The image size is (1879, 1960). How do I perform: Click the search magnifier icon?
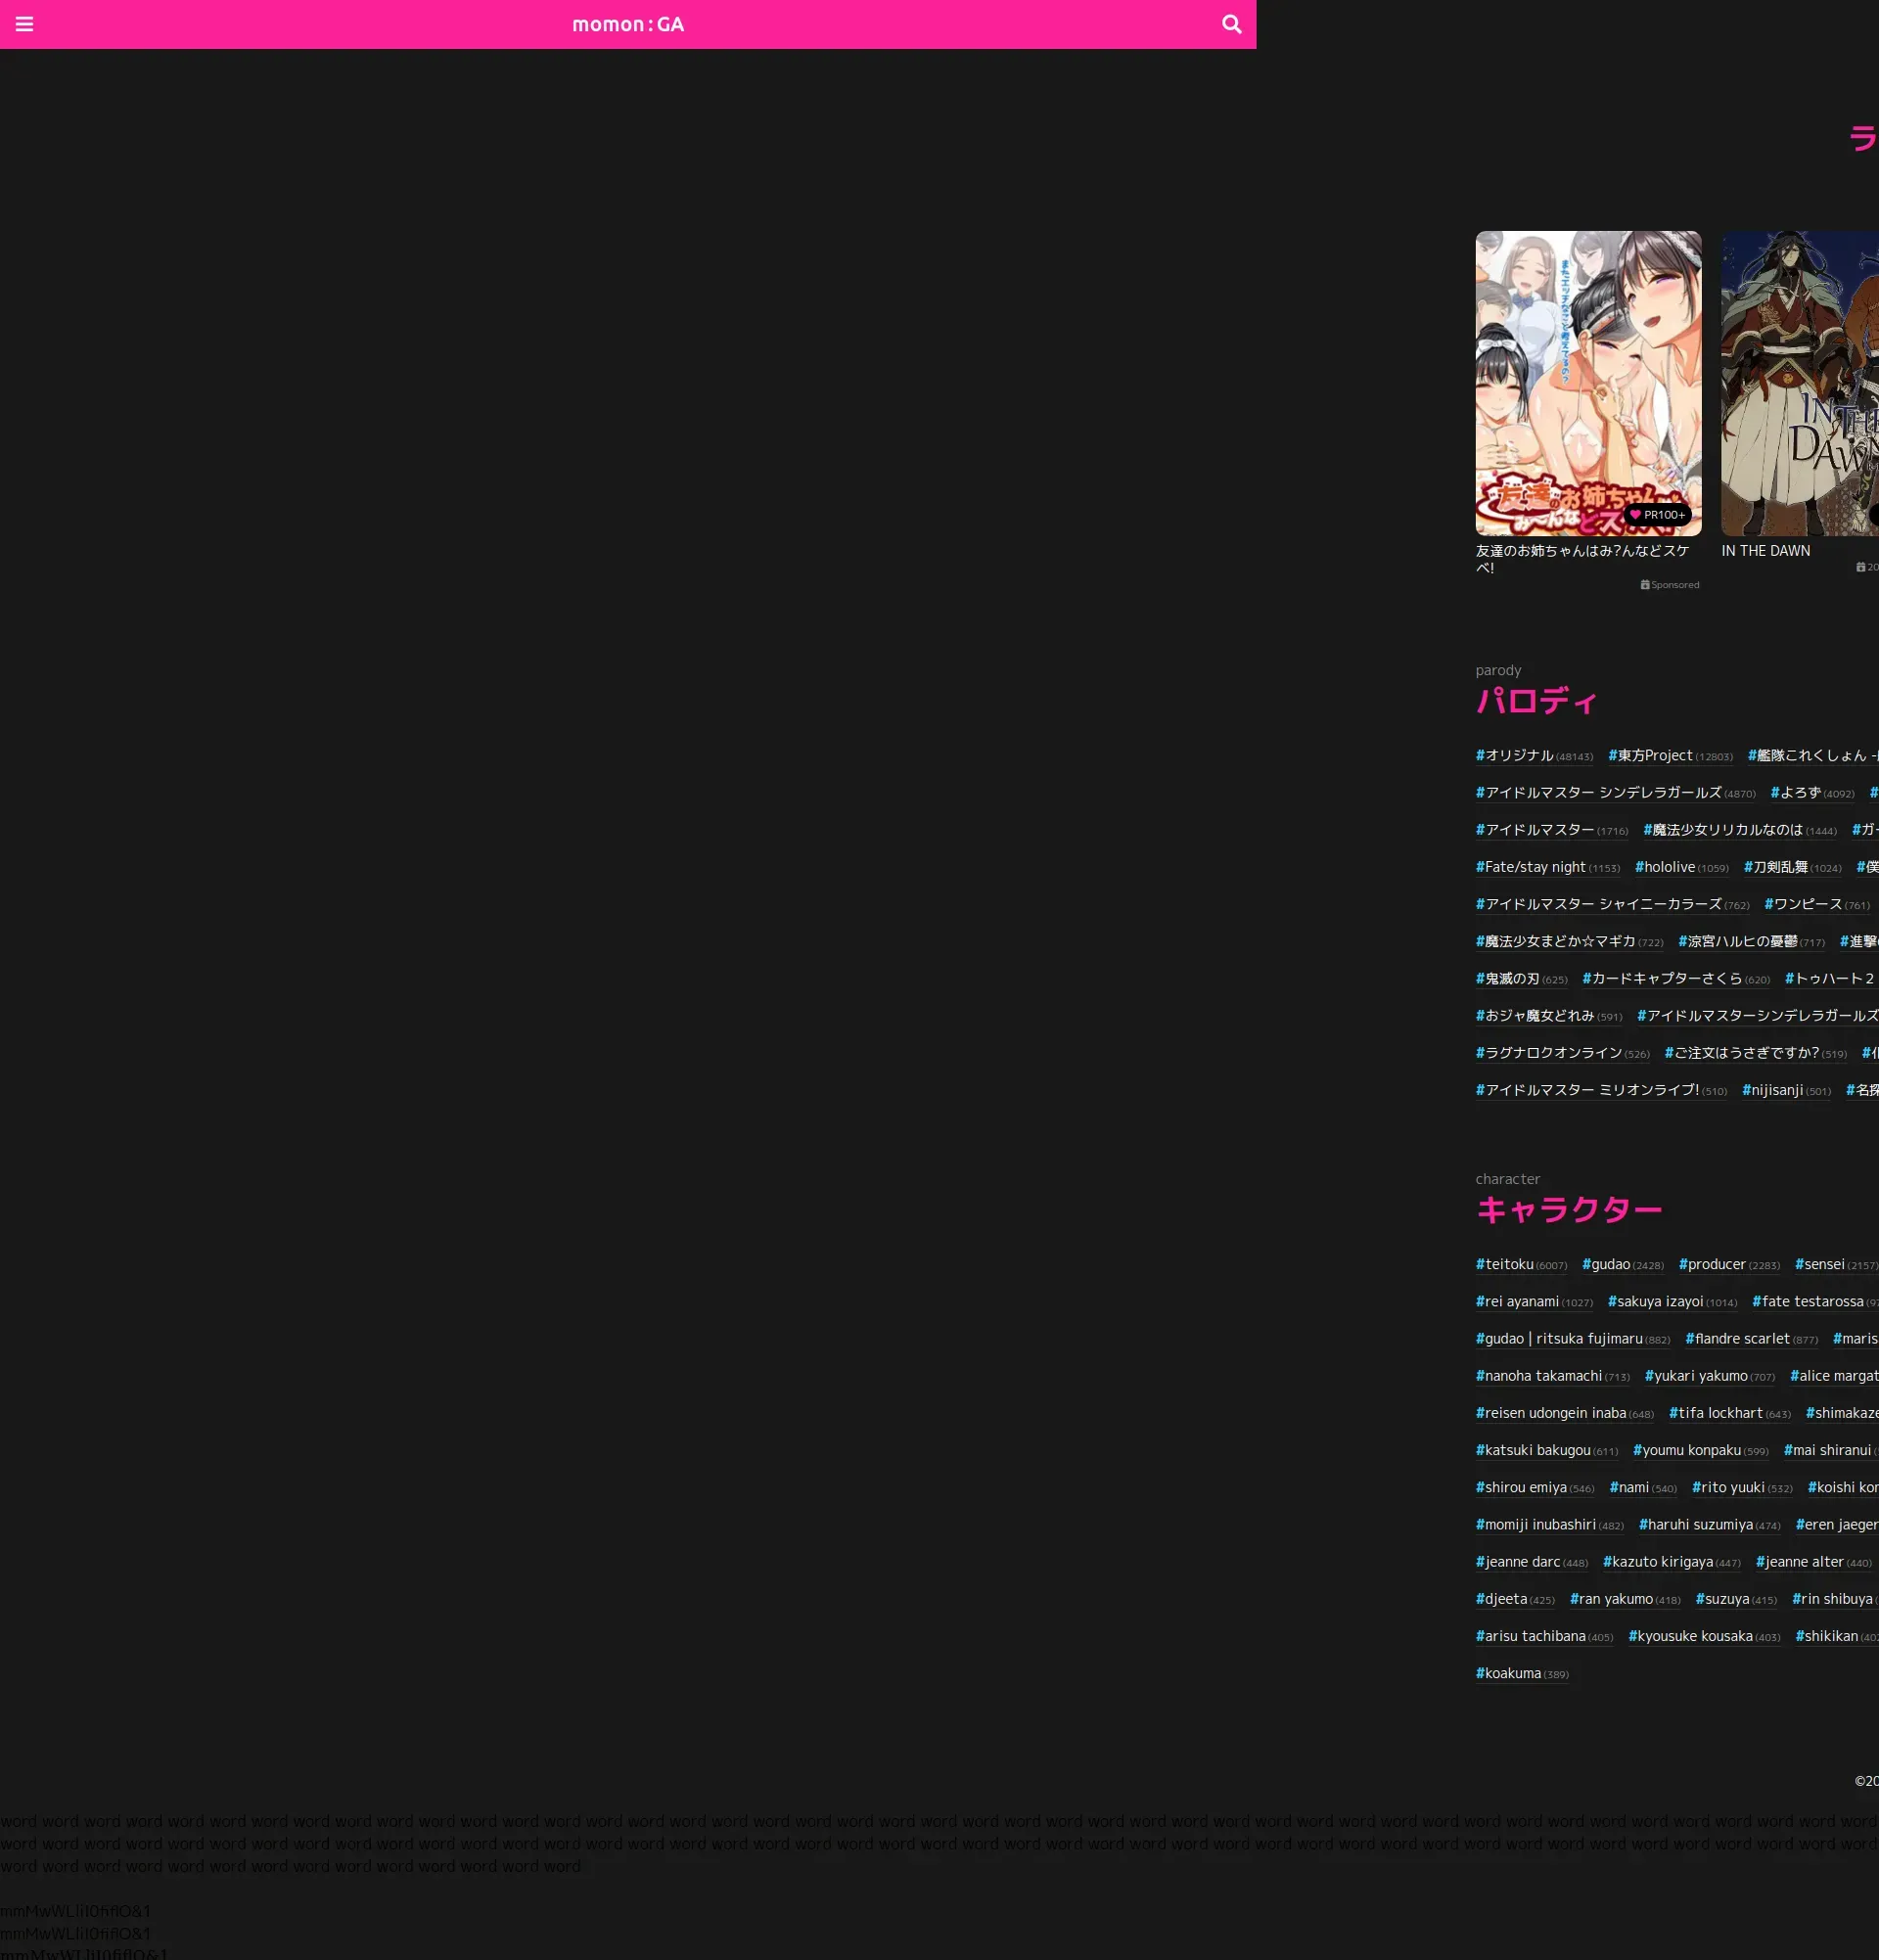click(x=1231, y=24)
